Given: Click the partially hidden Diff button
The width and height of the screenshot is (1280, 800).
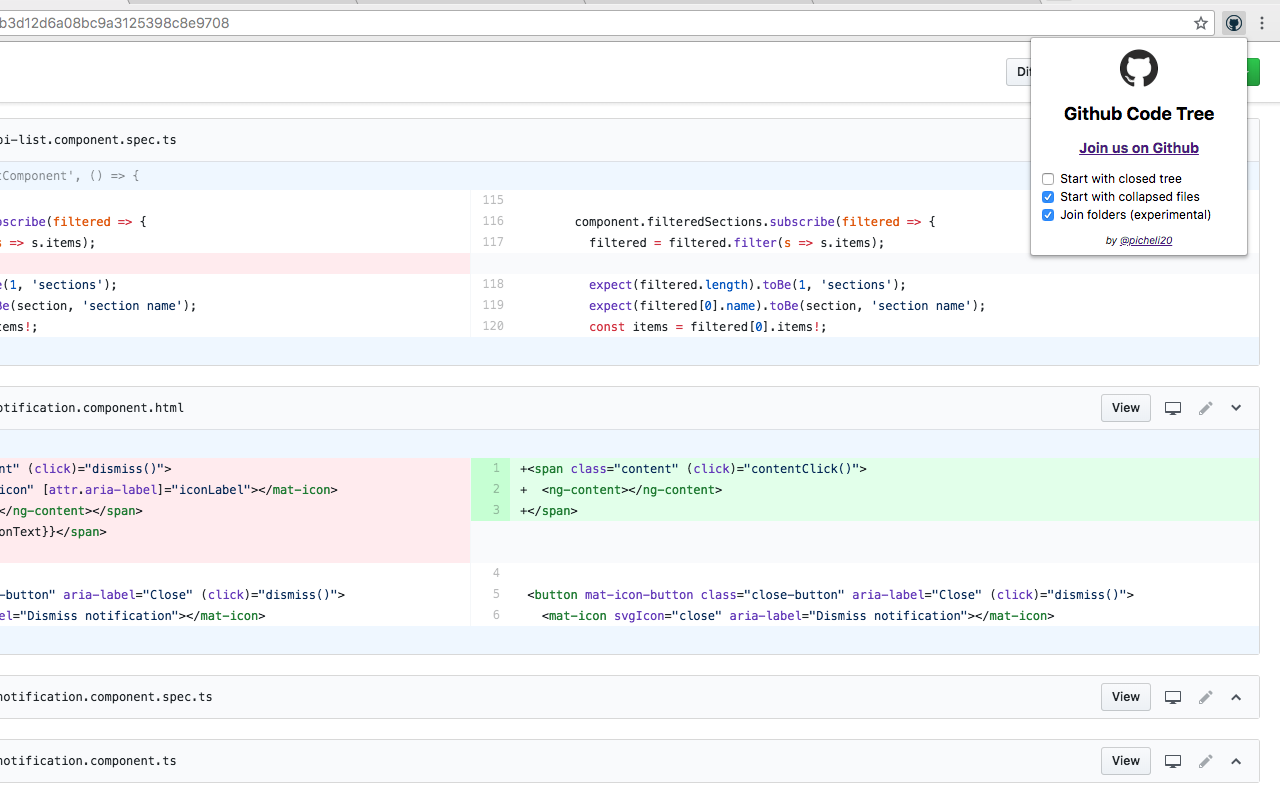Looking at the screenshot, I should point(1018,72).
